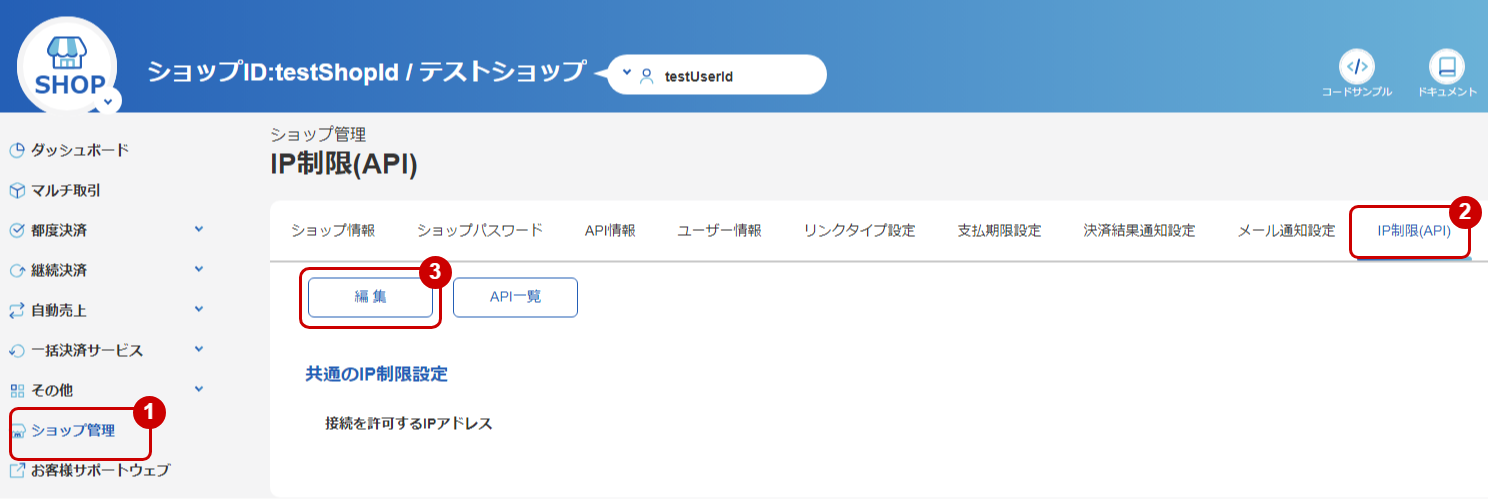Switch to the 支払期限設定 tab

point(999,231)
